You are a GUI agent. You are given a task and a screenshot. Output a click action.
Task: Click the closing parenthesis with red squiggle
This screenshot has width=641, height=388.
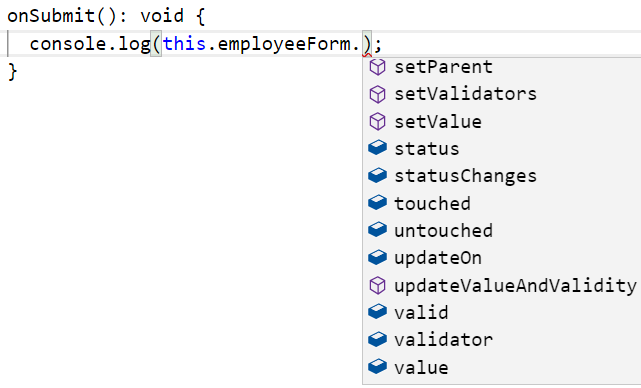pos(367,44)
